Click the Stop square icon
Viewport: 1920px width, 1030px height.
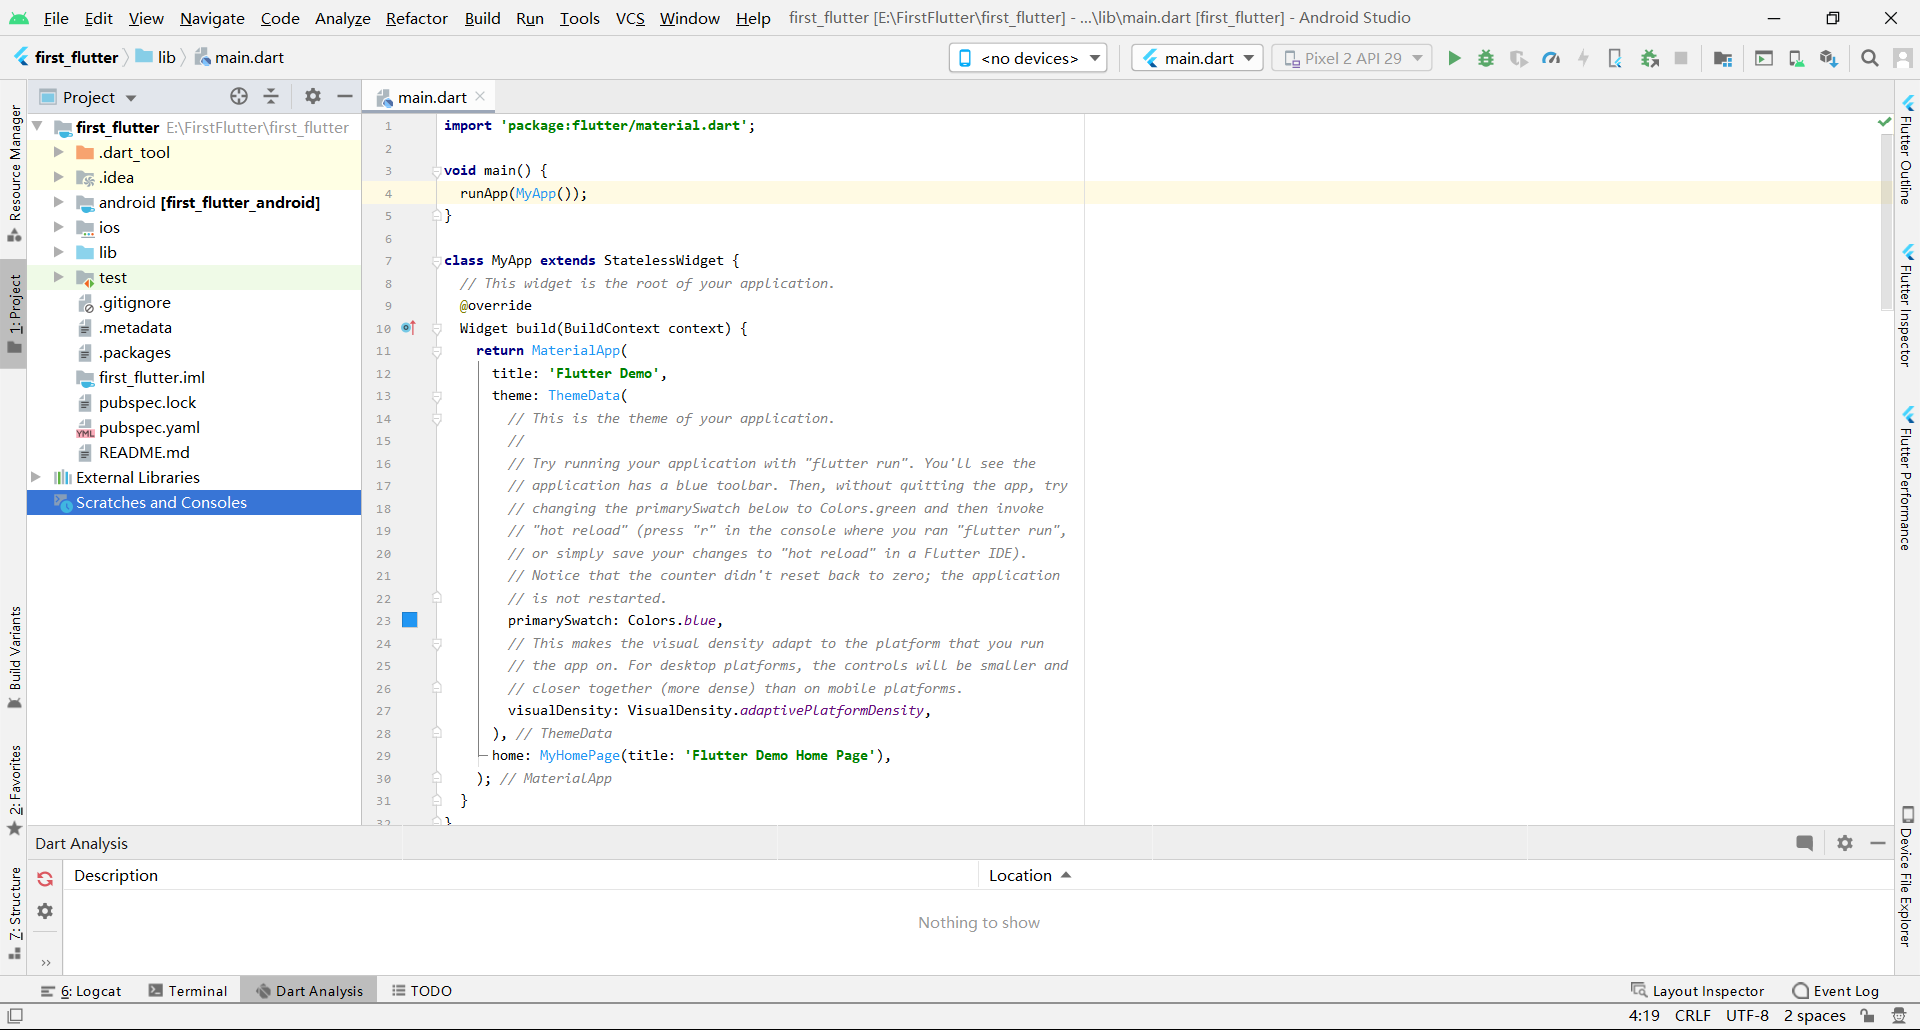click(x=1681, y=58)
